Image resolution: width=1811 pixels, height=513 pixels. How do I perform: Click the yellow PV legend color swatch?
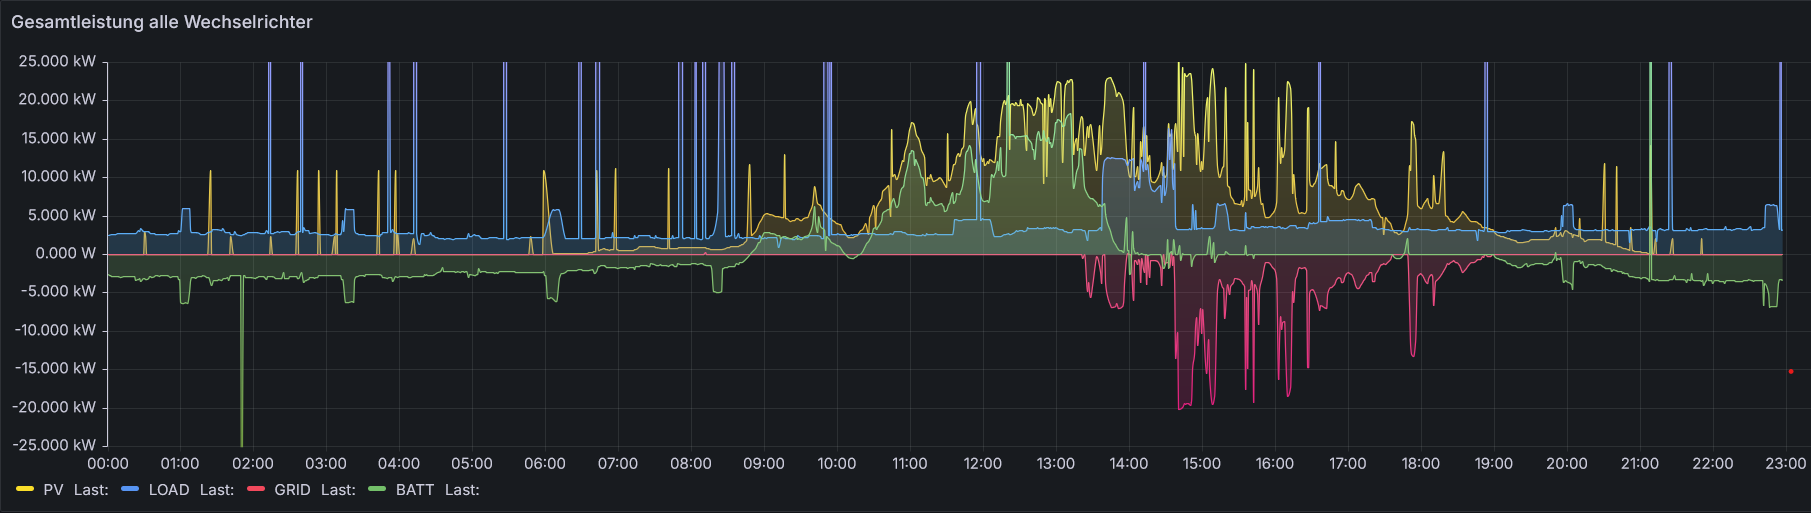click(25, 490)
